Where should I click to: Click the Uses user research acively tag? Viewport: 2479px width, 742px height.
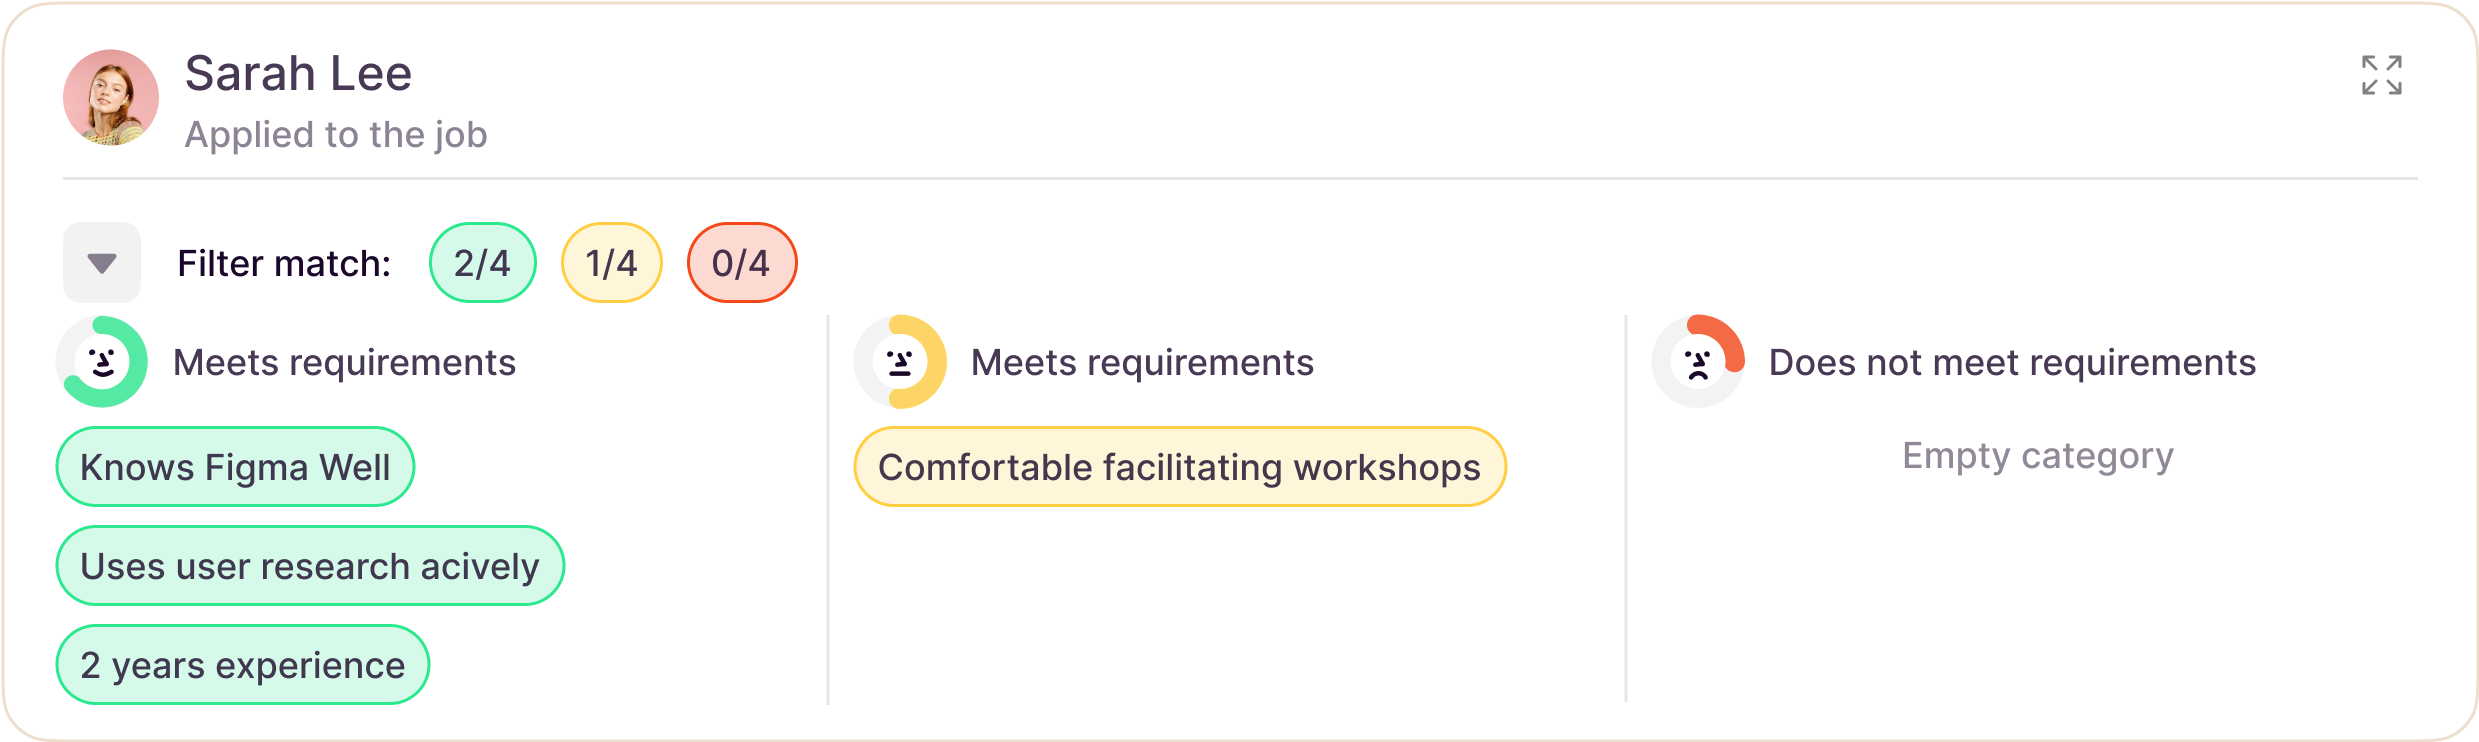click(310, 566)
